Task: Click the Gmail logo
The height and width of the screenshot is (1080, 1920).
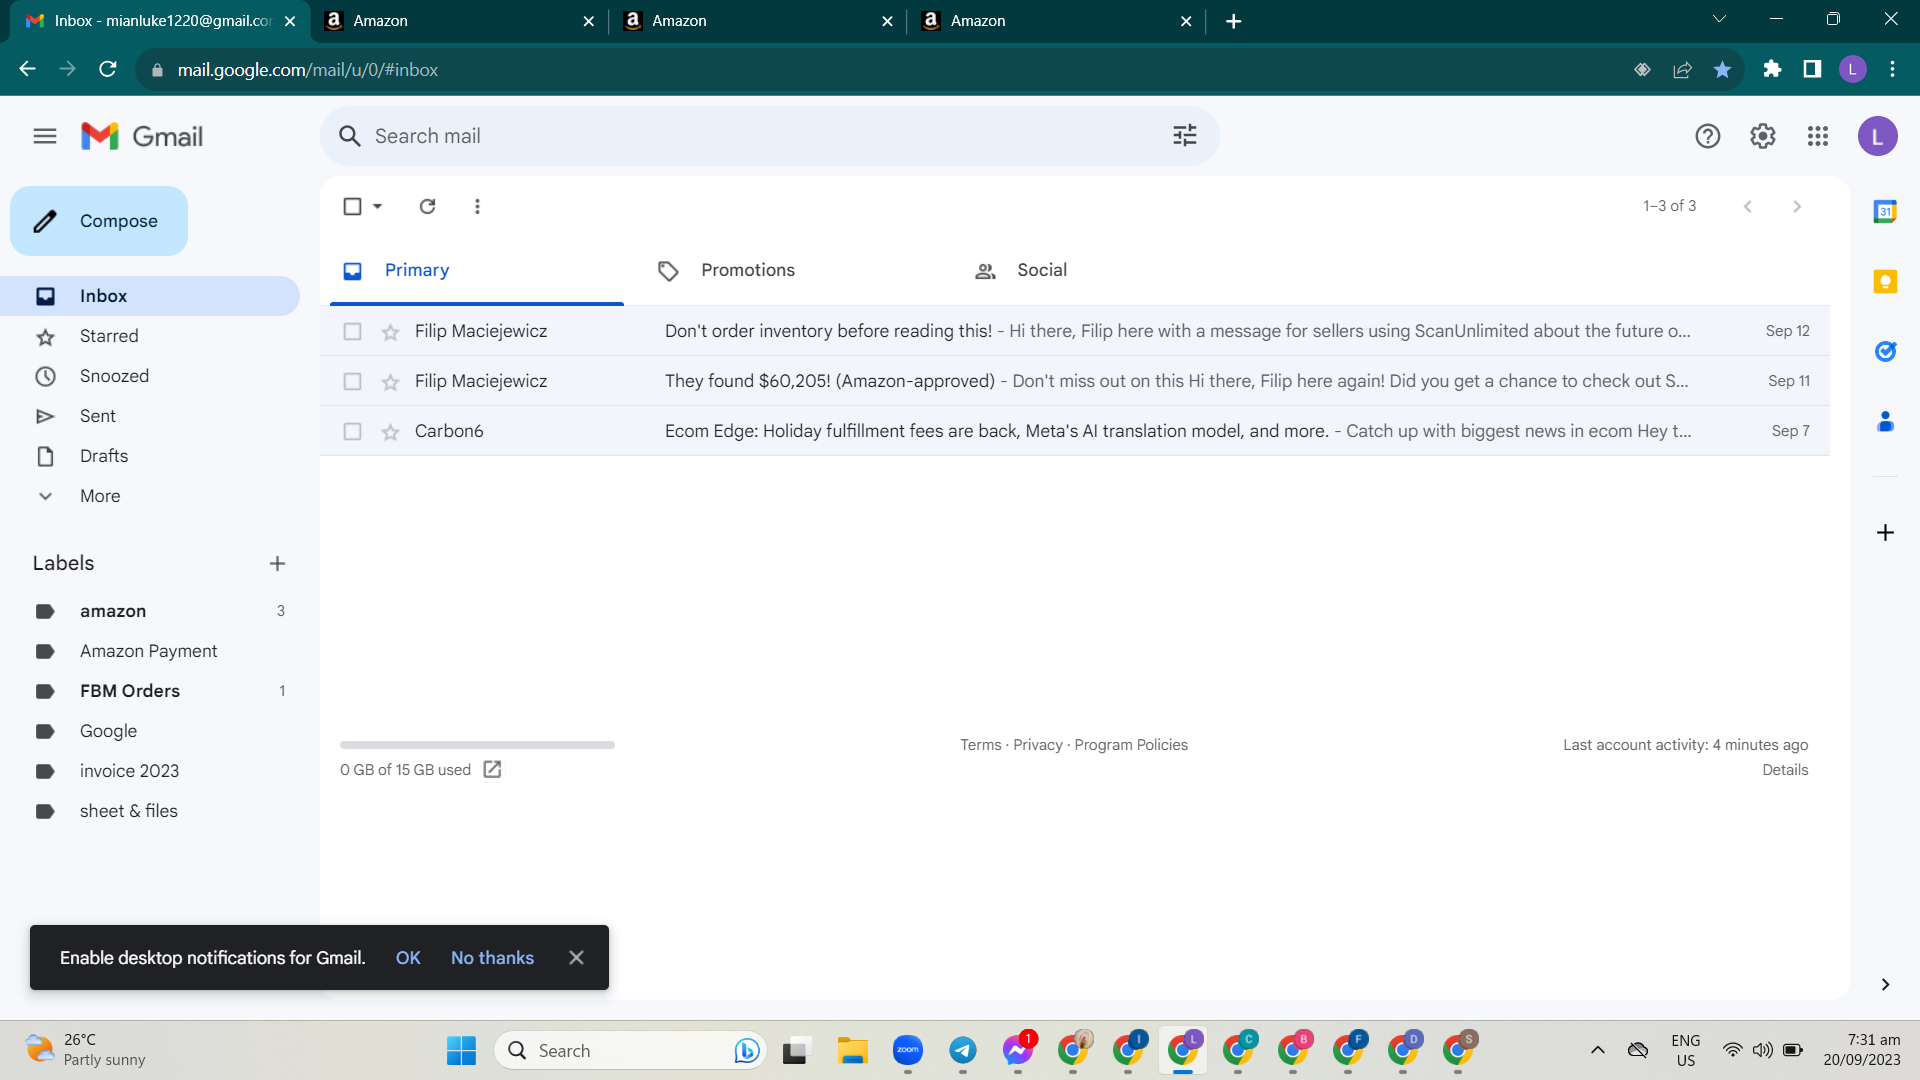Action: coord(142,136)
